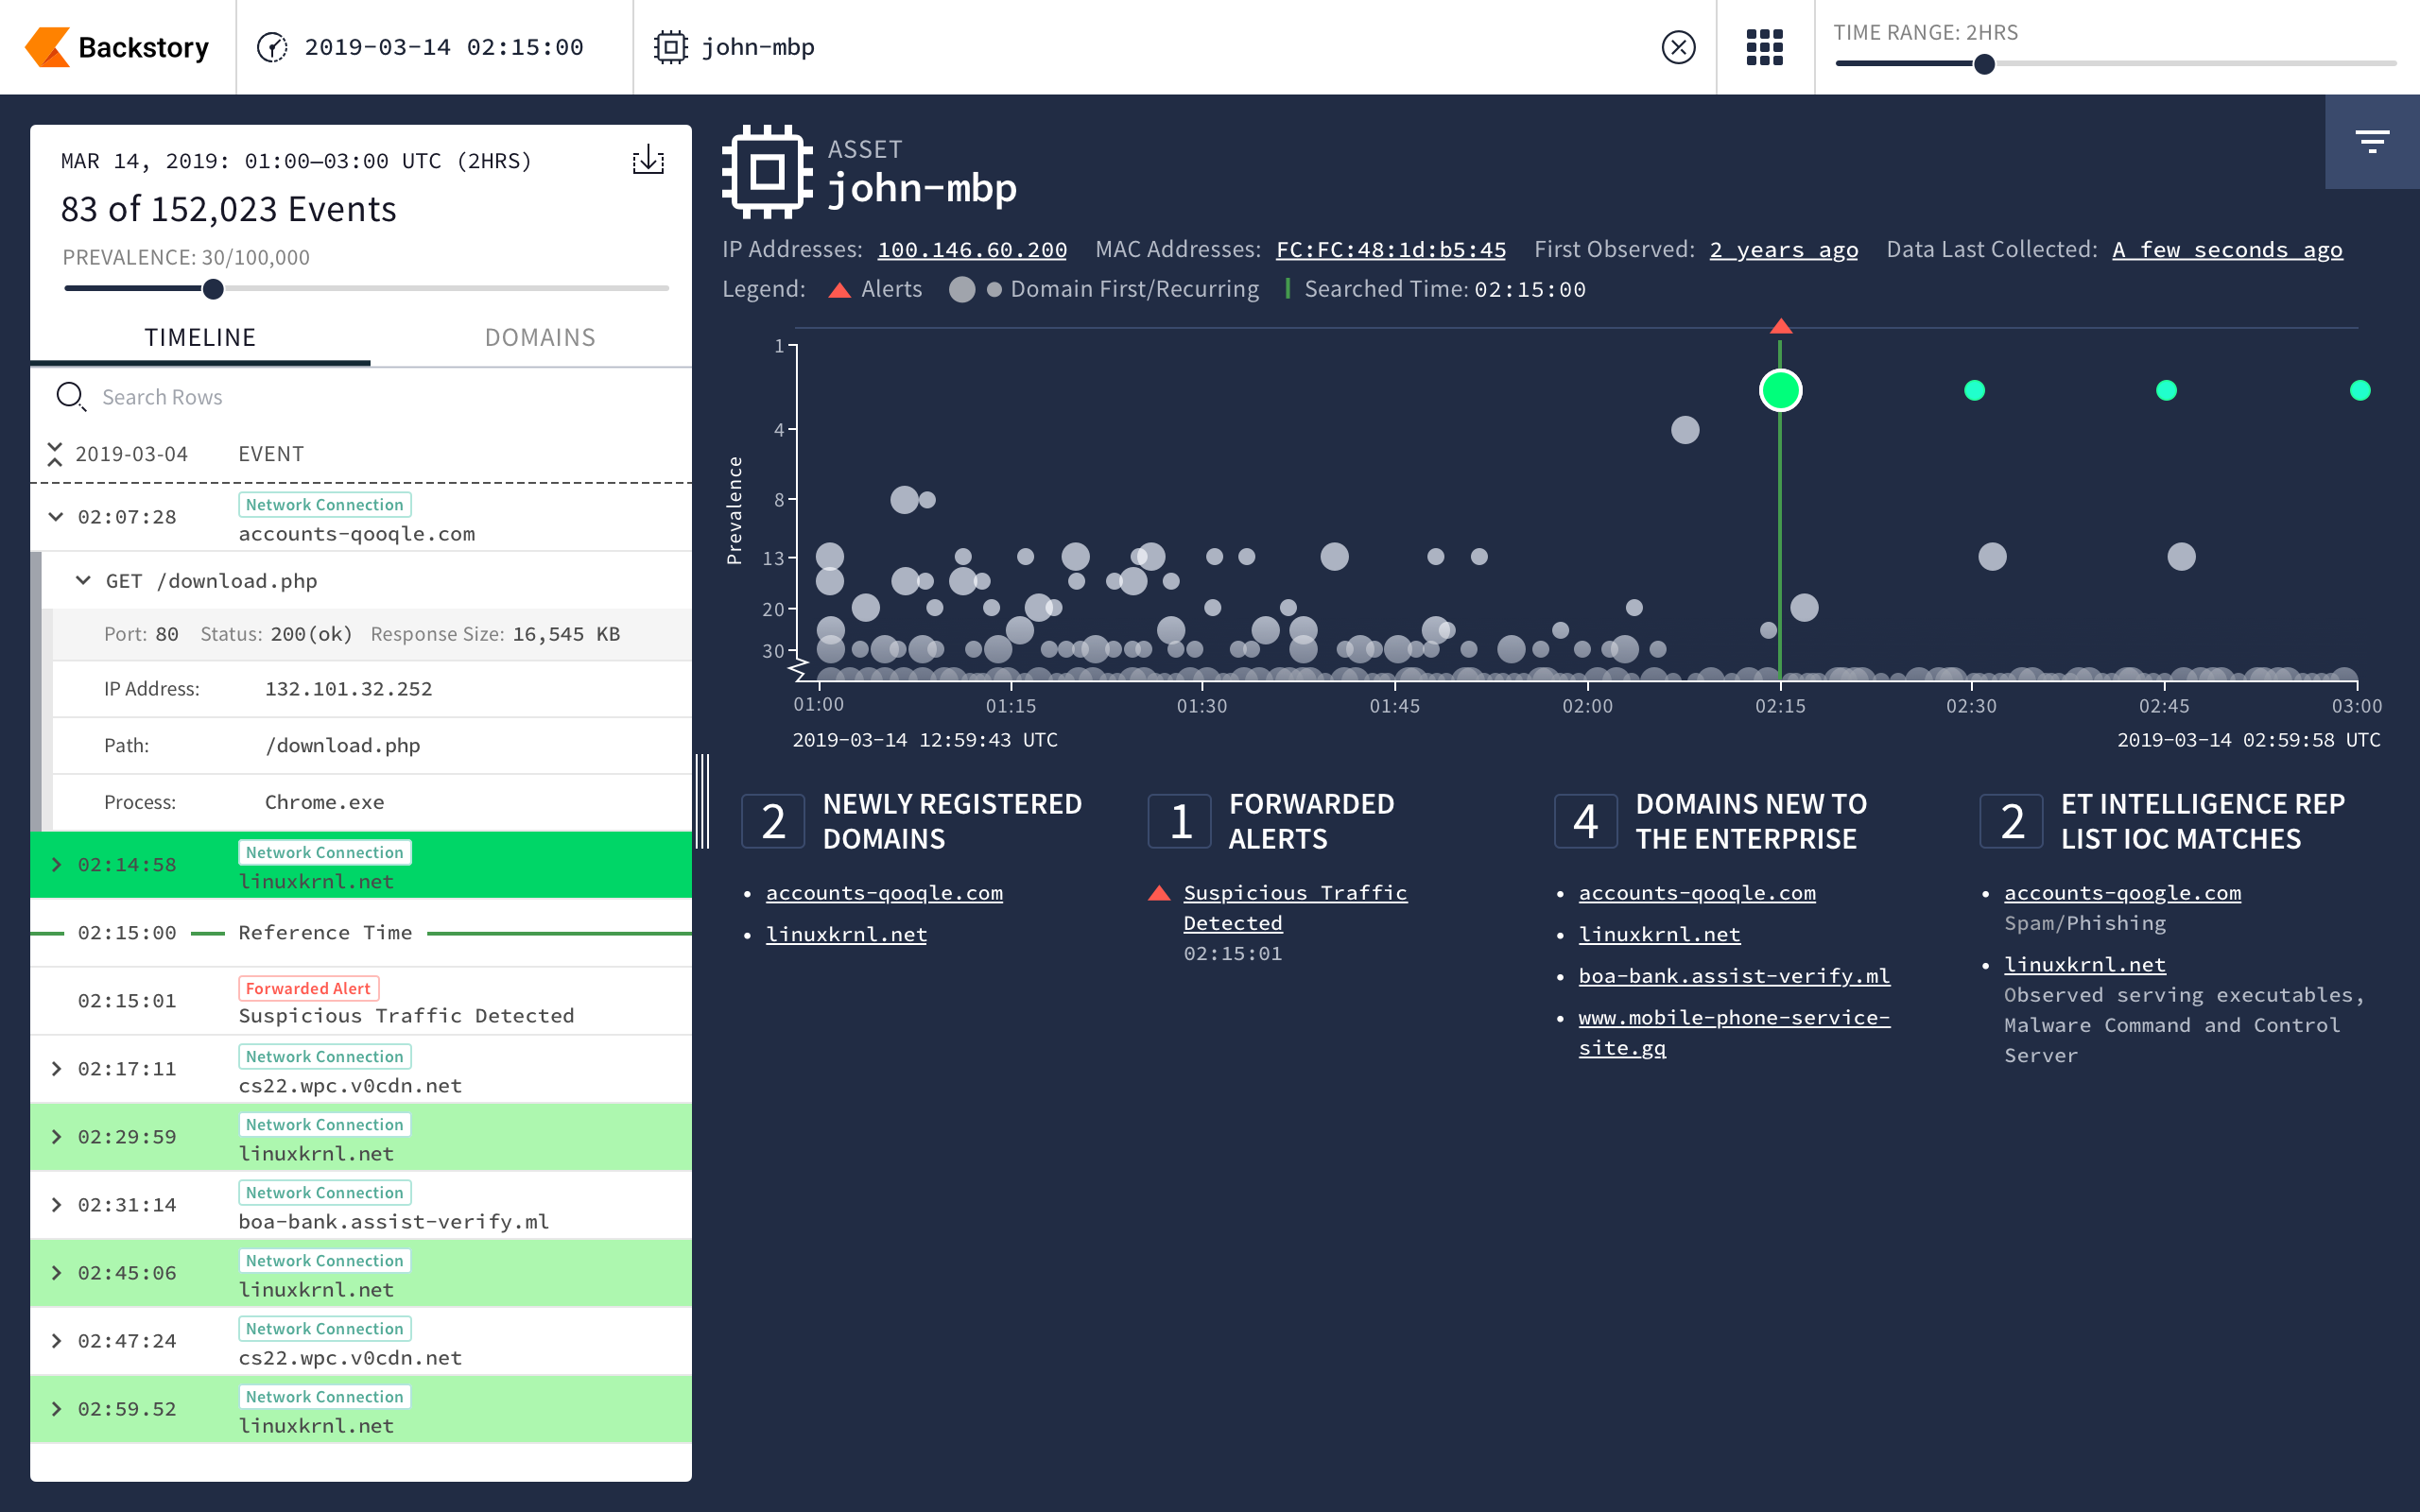Image resolution: width=2420 pixels, height=1512 pixels.
Task: Click the Backstory logo icon
Action: click(43, 45)
